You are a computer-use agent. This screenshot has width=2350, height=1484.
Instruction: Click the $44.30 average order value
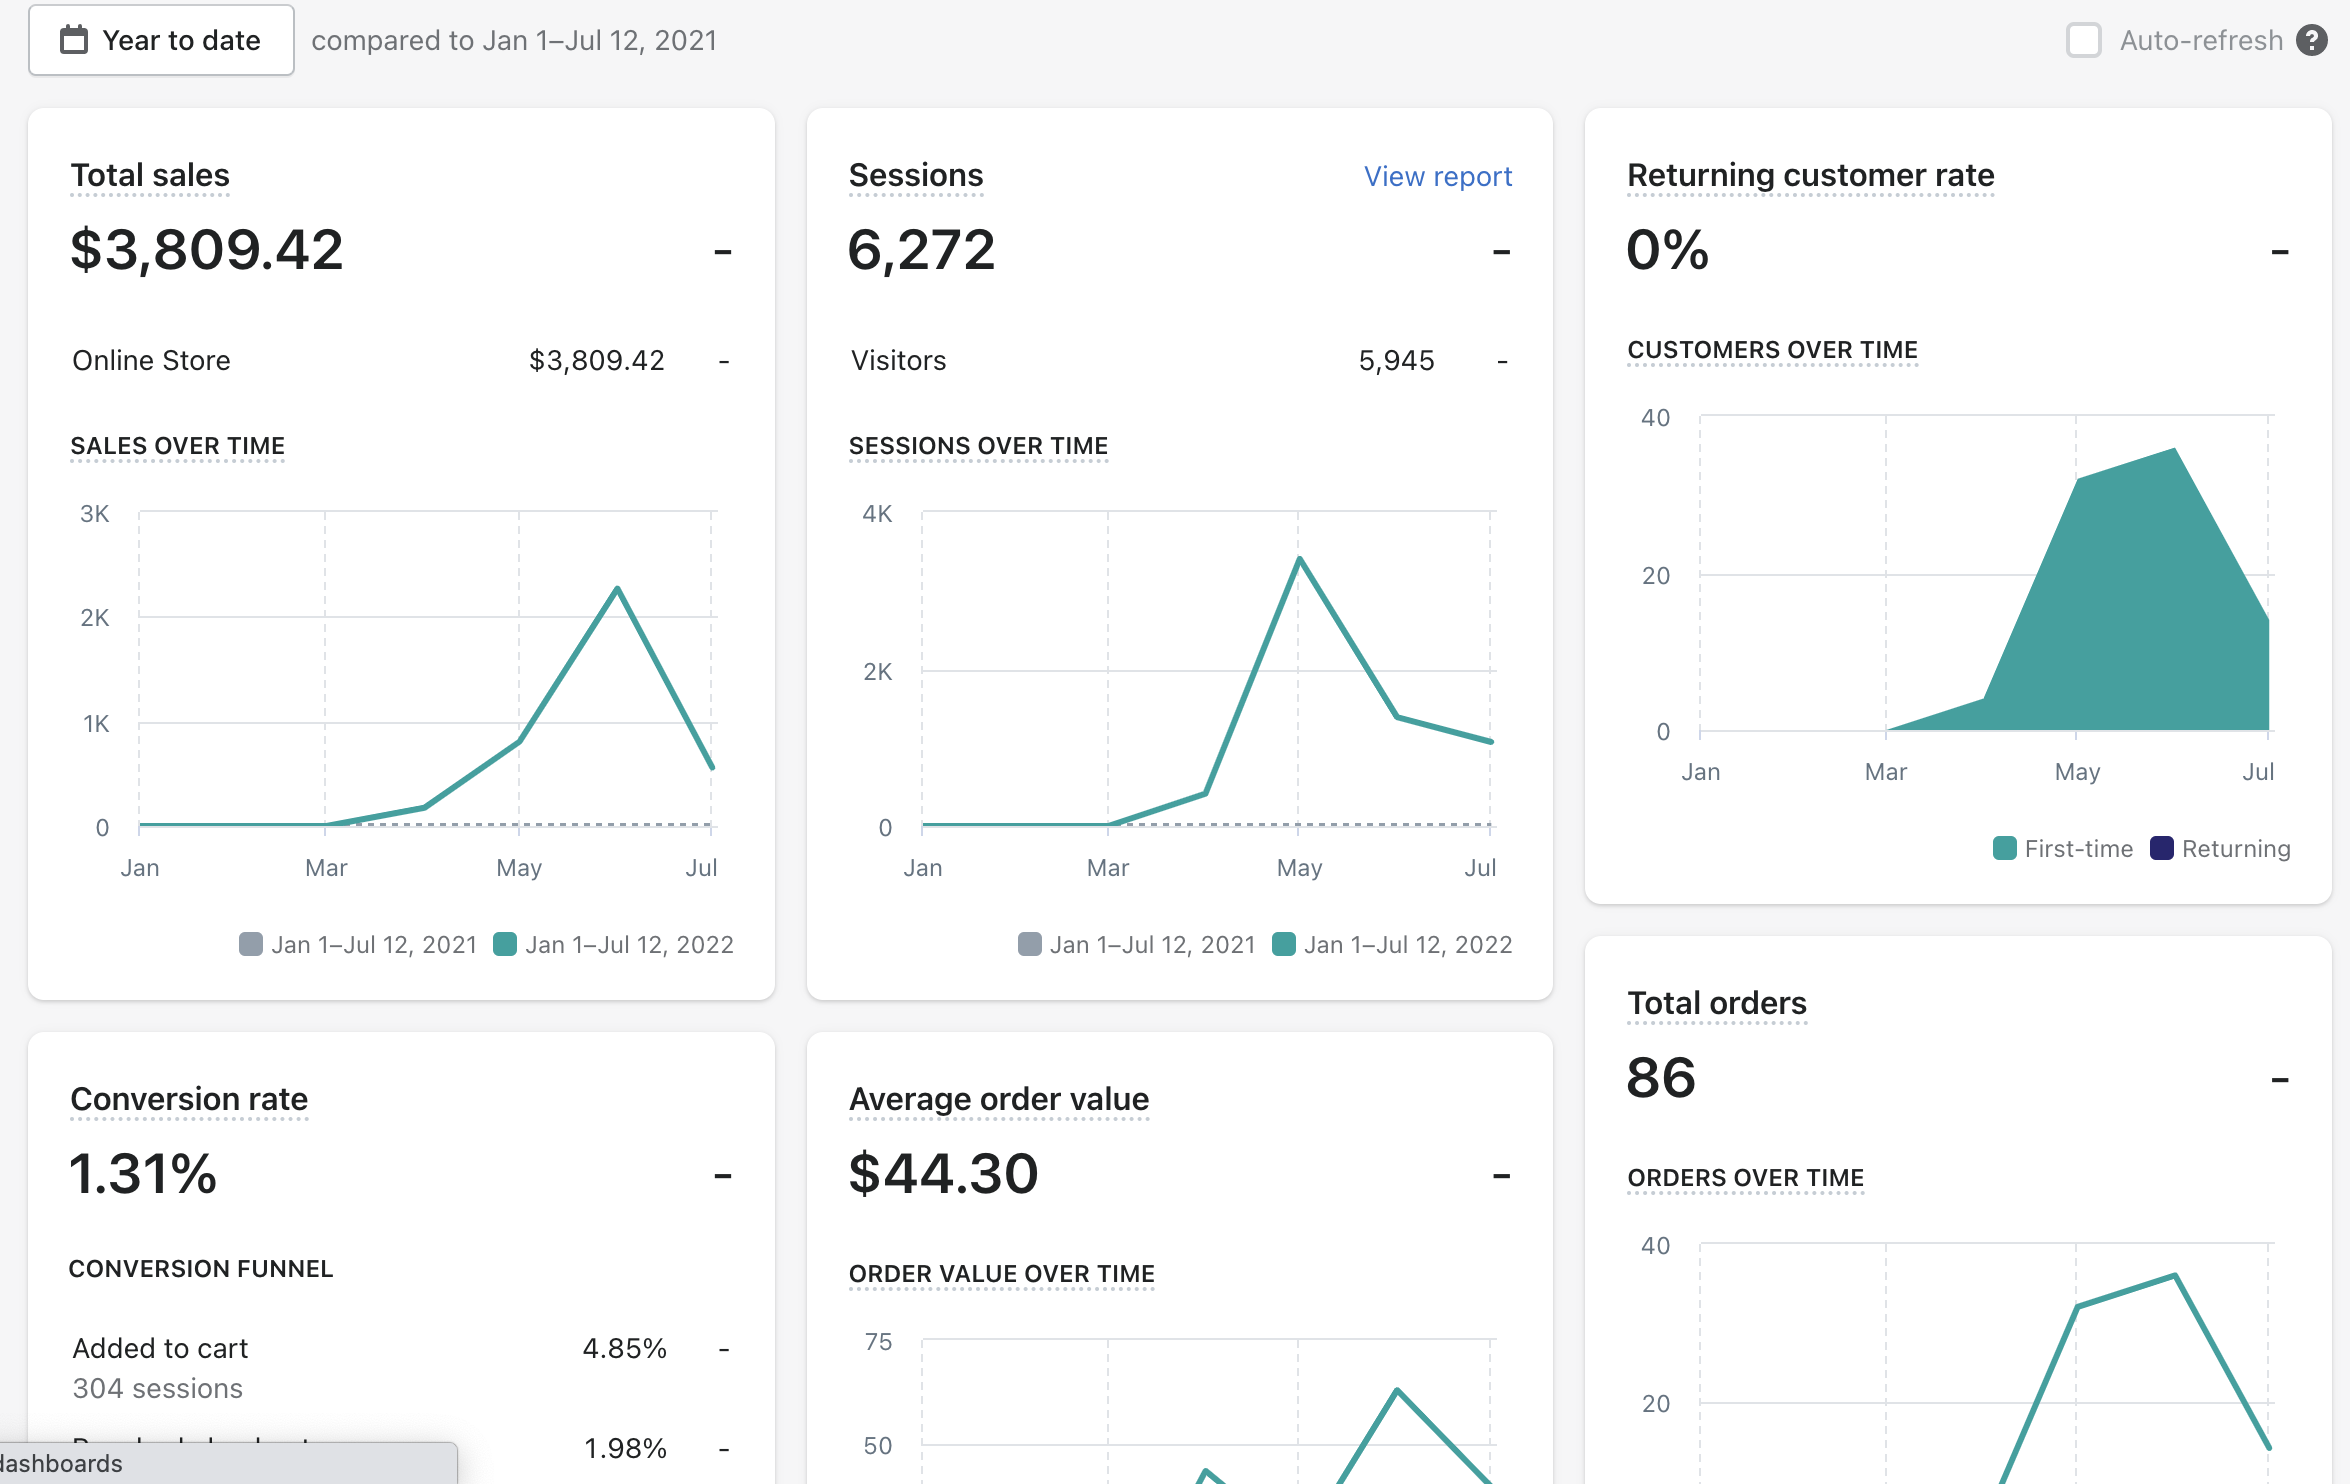[x=943, y=1174]
